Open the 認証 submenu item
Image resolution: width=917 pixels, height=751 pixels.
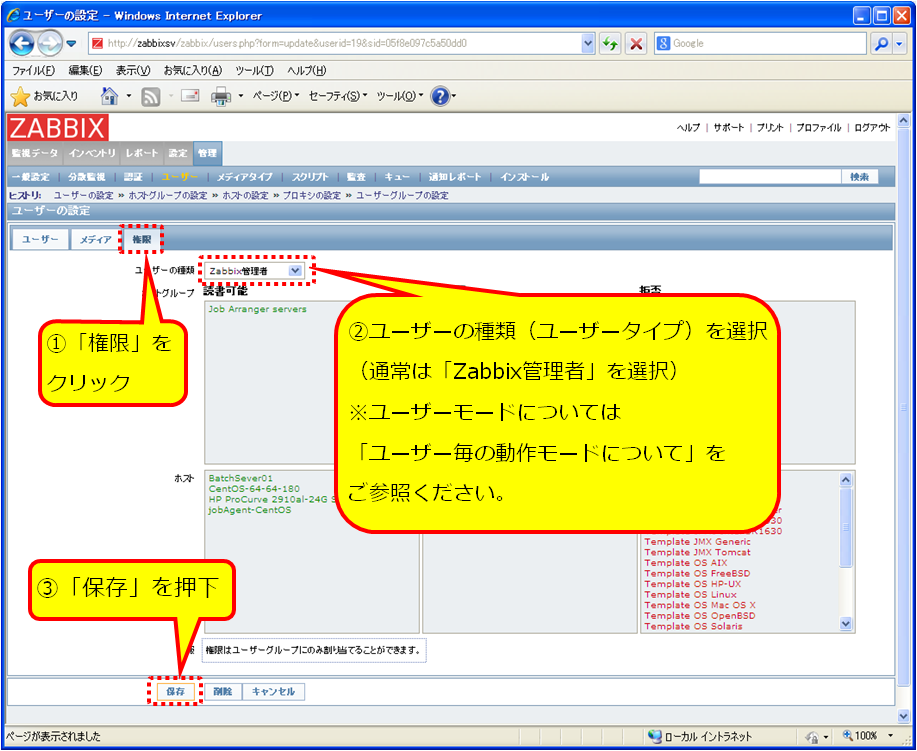[133, 177]
